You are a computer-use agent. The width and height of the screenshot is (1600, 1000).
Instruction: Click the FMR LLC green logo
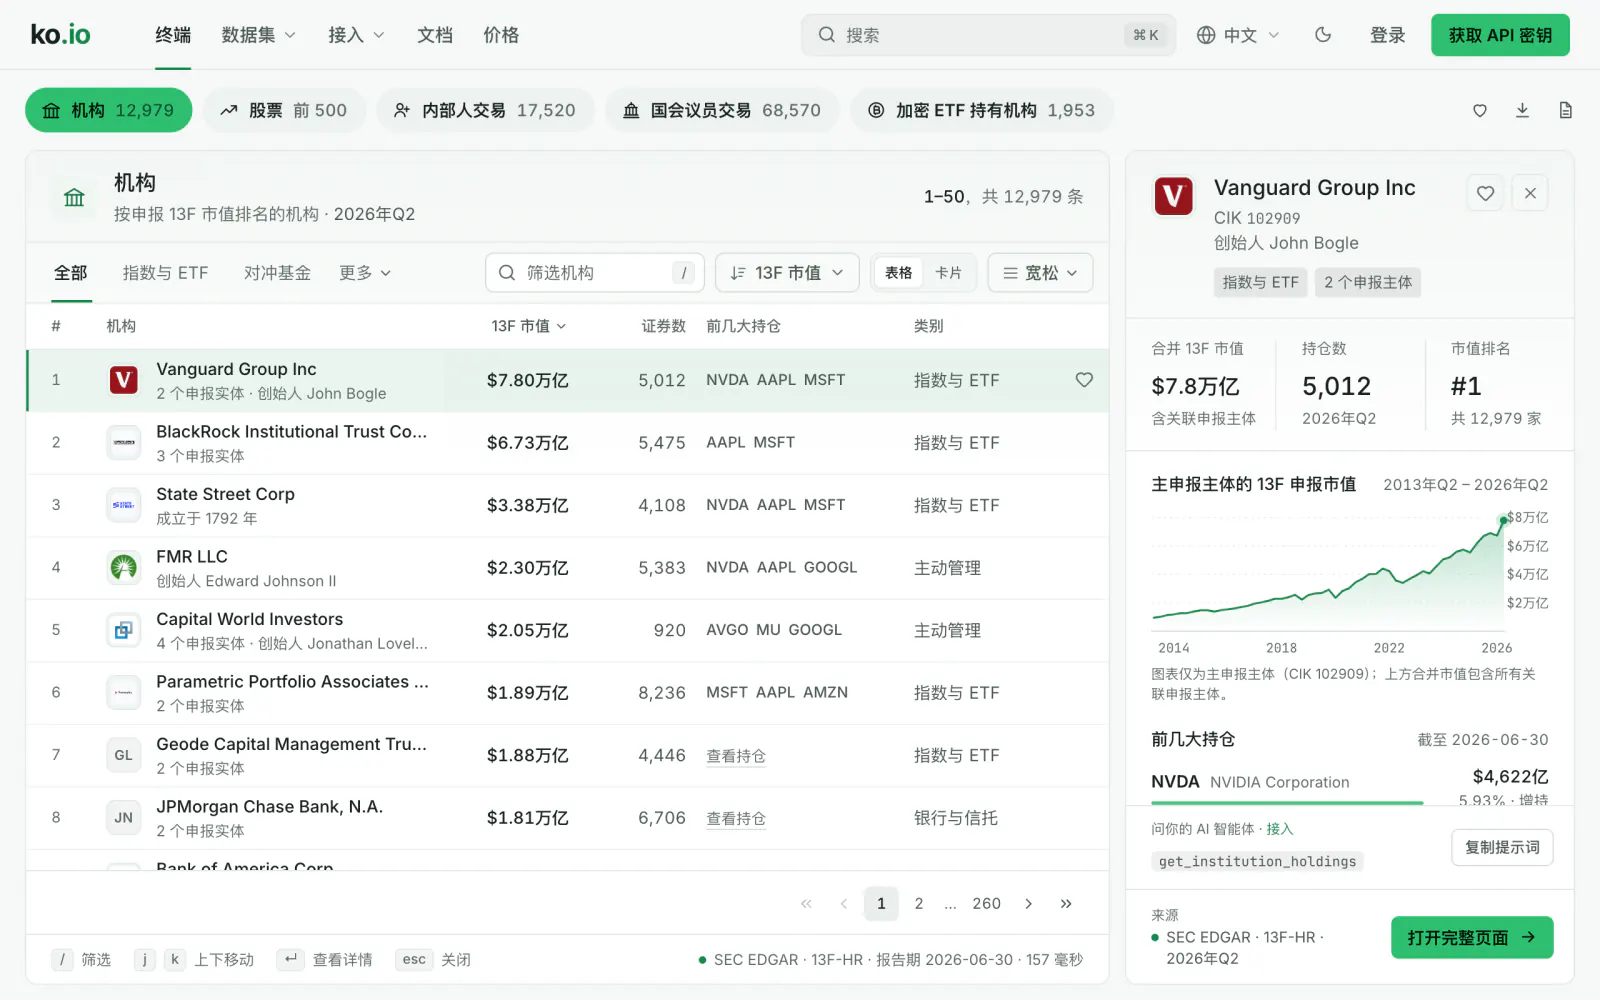124,567
